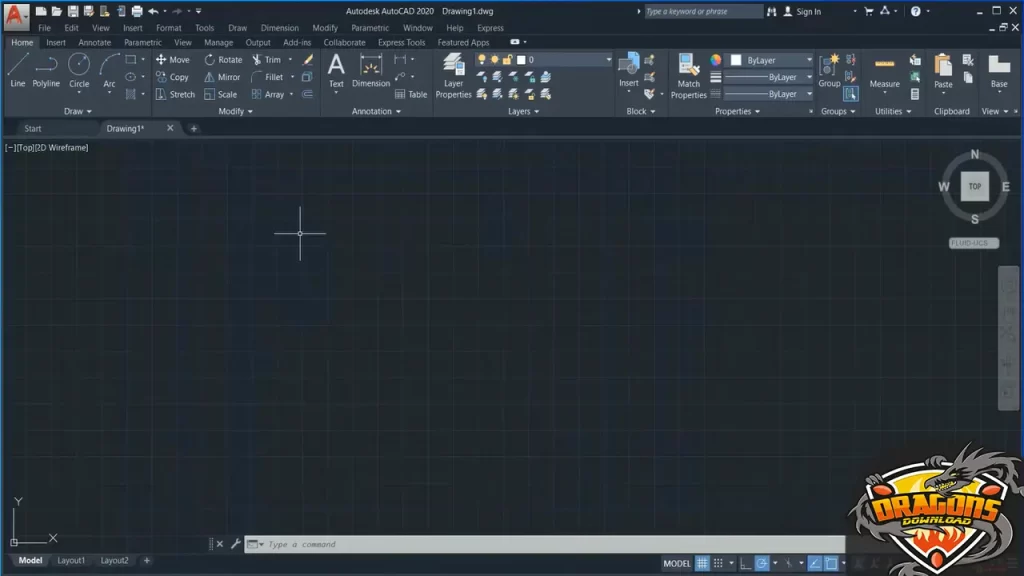Click Sign In
Screen dimensions: 1024x576
coord(808,12)
